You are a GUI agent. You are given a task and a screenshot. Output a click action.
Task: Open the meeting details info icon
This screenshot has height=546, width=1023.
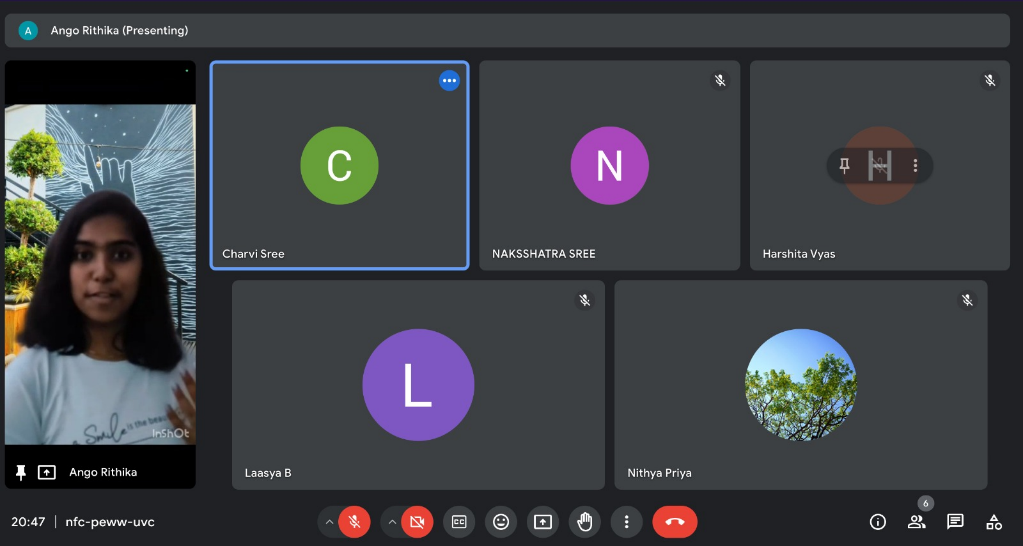pos(878,522)
